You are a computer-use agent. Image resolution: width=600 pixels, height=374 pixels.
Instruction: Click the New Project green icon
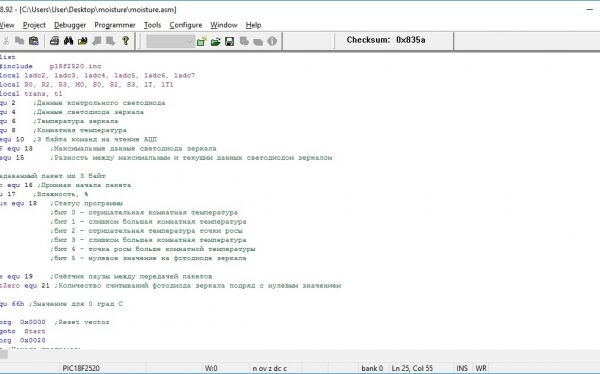(x=202, y=41)
